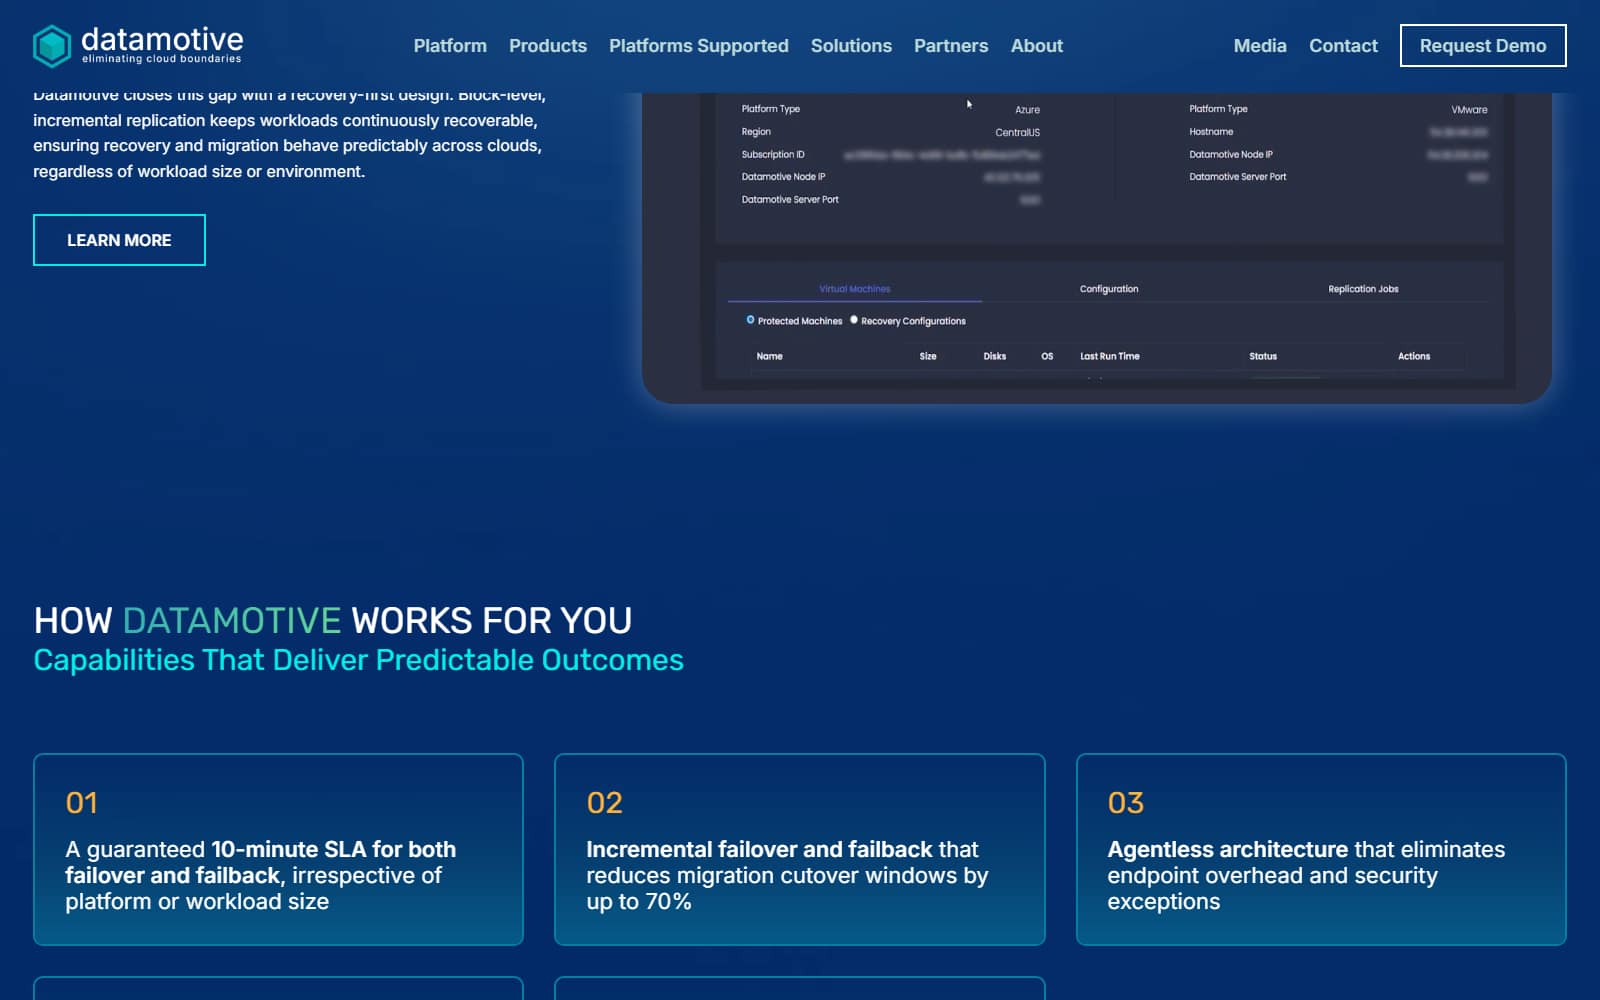Click the Azure platform type value
This screenshot has height=1000, width=1600.
pos(1027,110)
